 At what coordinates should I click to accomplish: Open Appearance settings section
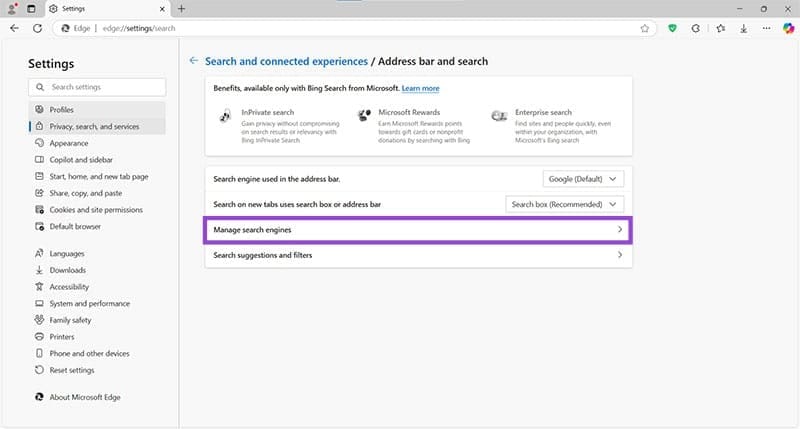pos(97,143)
